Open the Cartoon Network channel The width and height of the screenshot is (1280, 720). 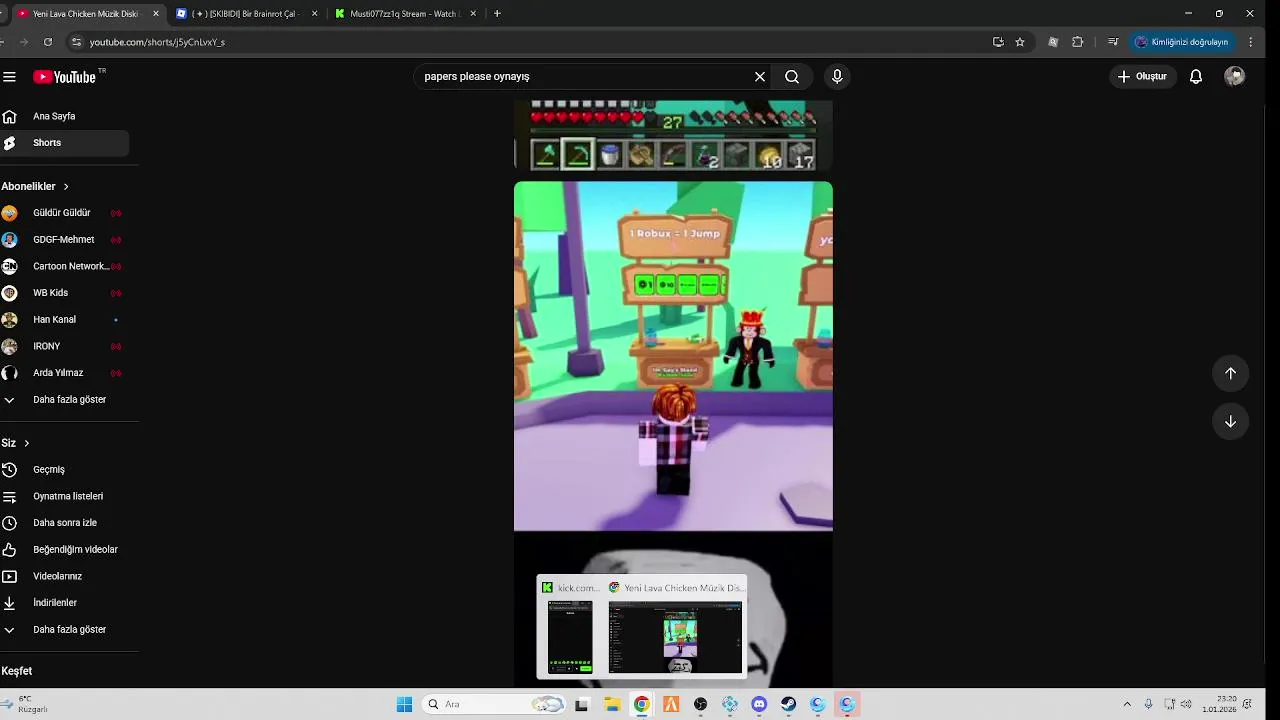[64, 266]
